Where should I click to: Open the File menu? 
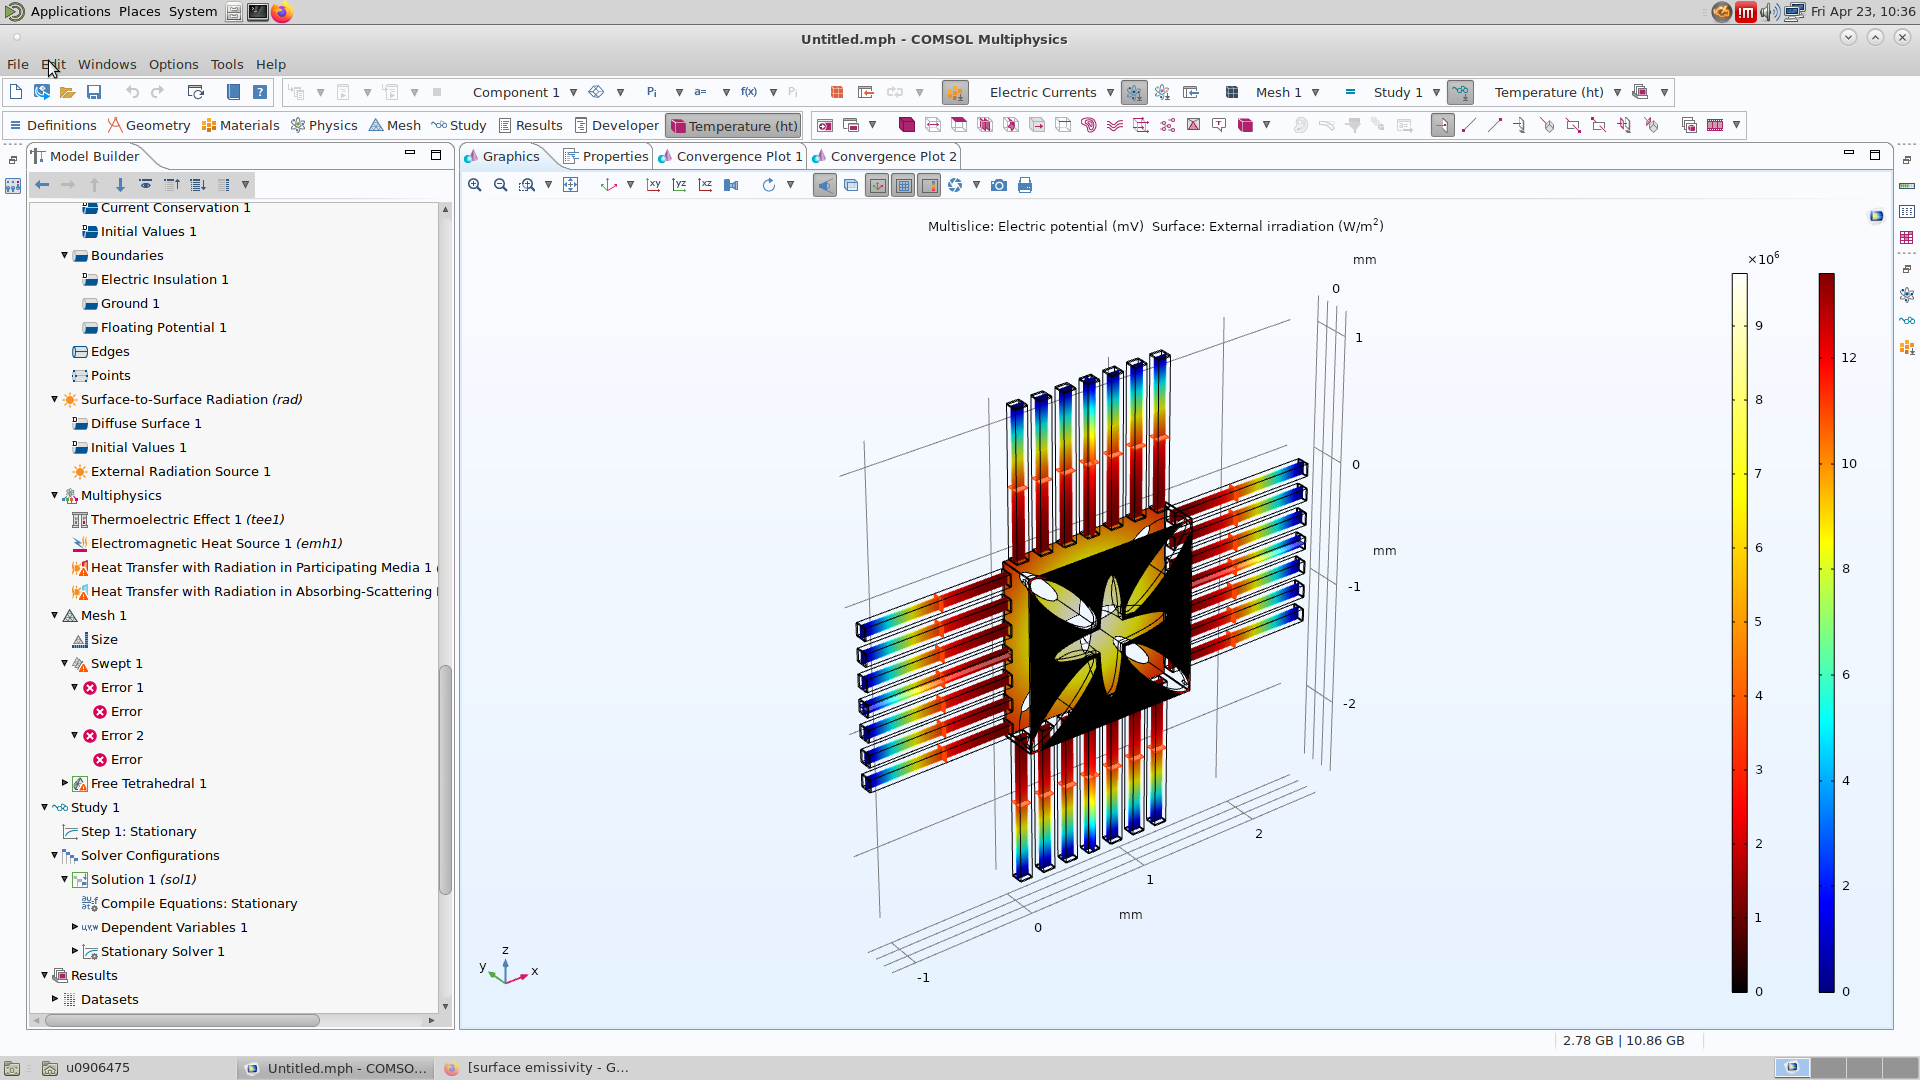click(18, 64)
